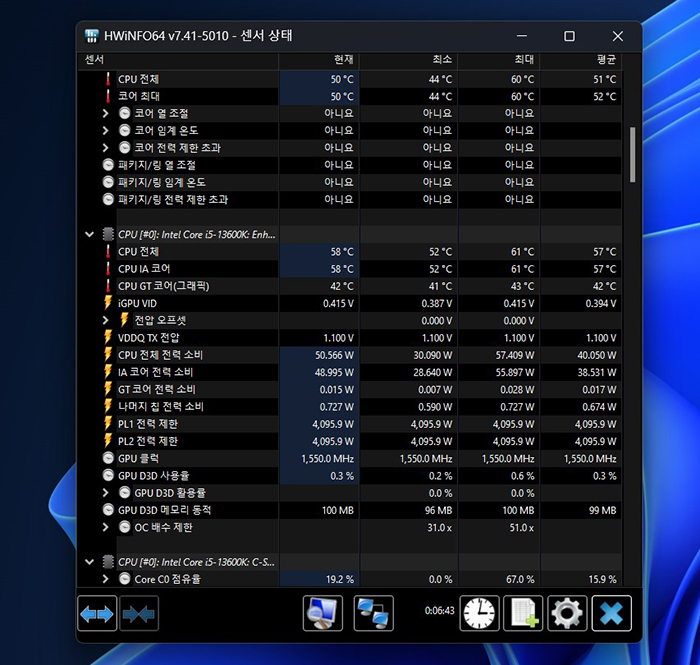Click the expand columns double-arrow icon
700x665 pixels.
(x=97, y=613)
